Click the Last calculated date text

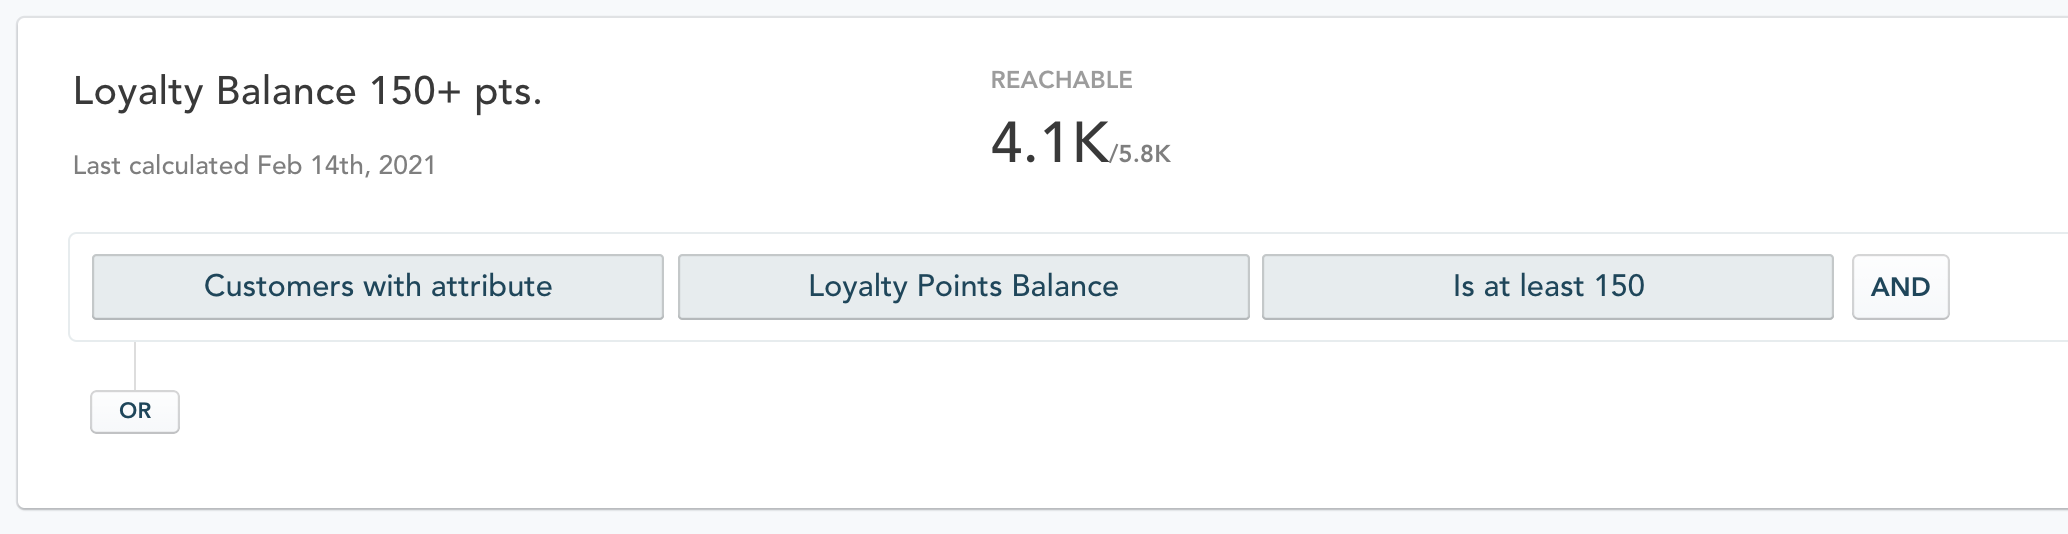254,165
